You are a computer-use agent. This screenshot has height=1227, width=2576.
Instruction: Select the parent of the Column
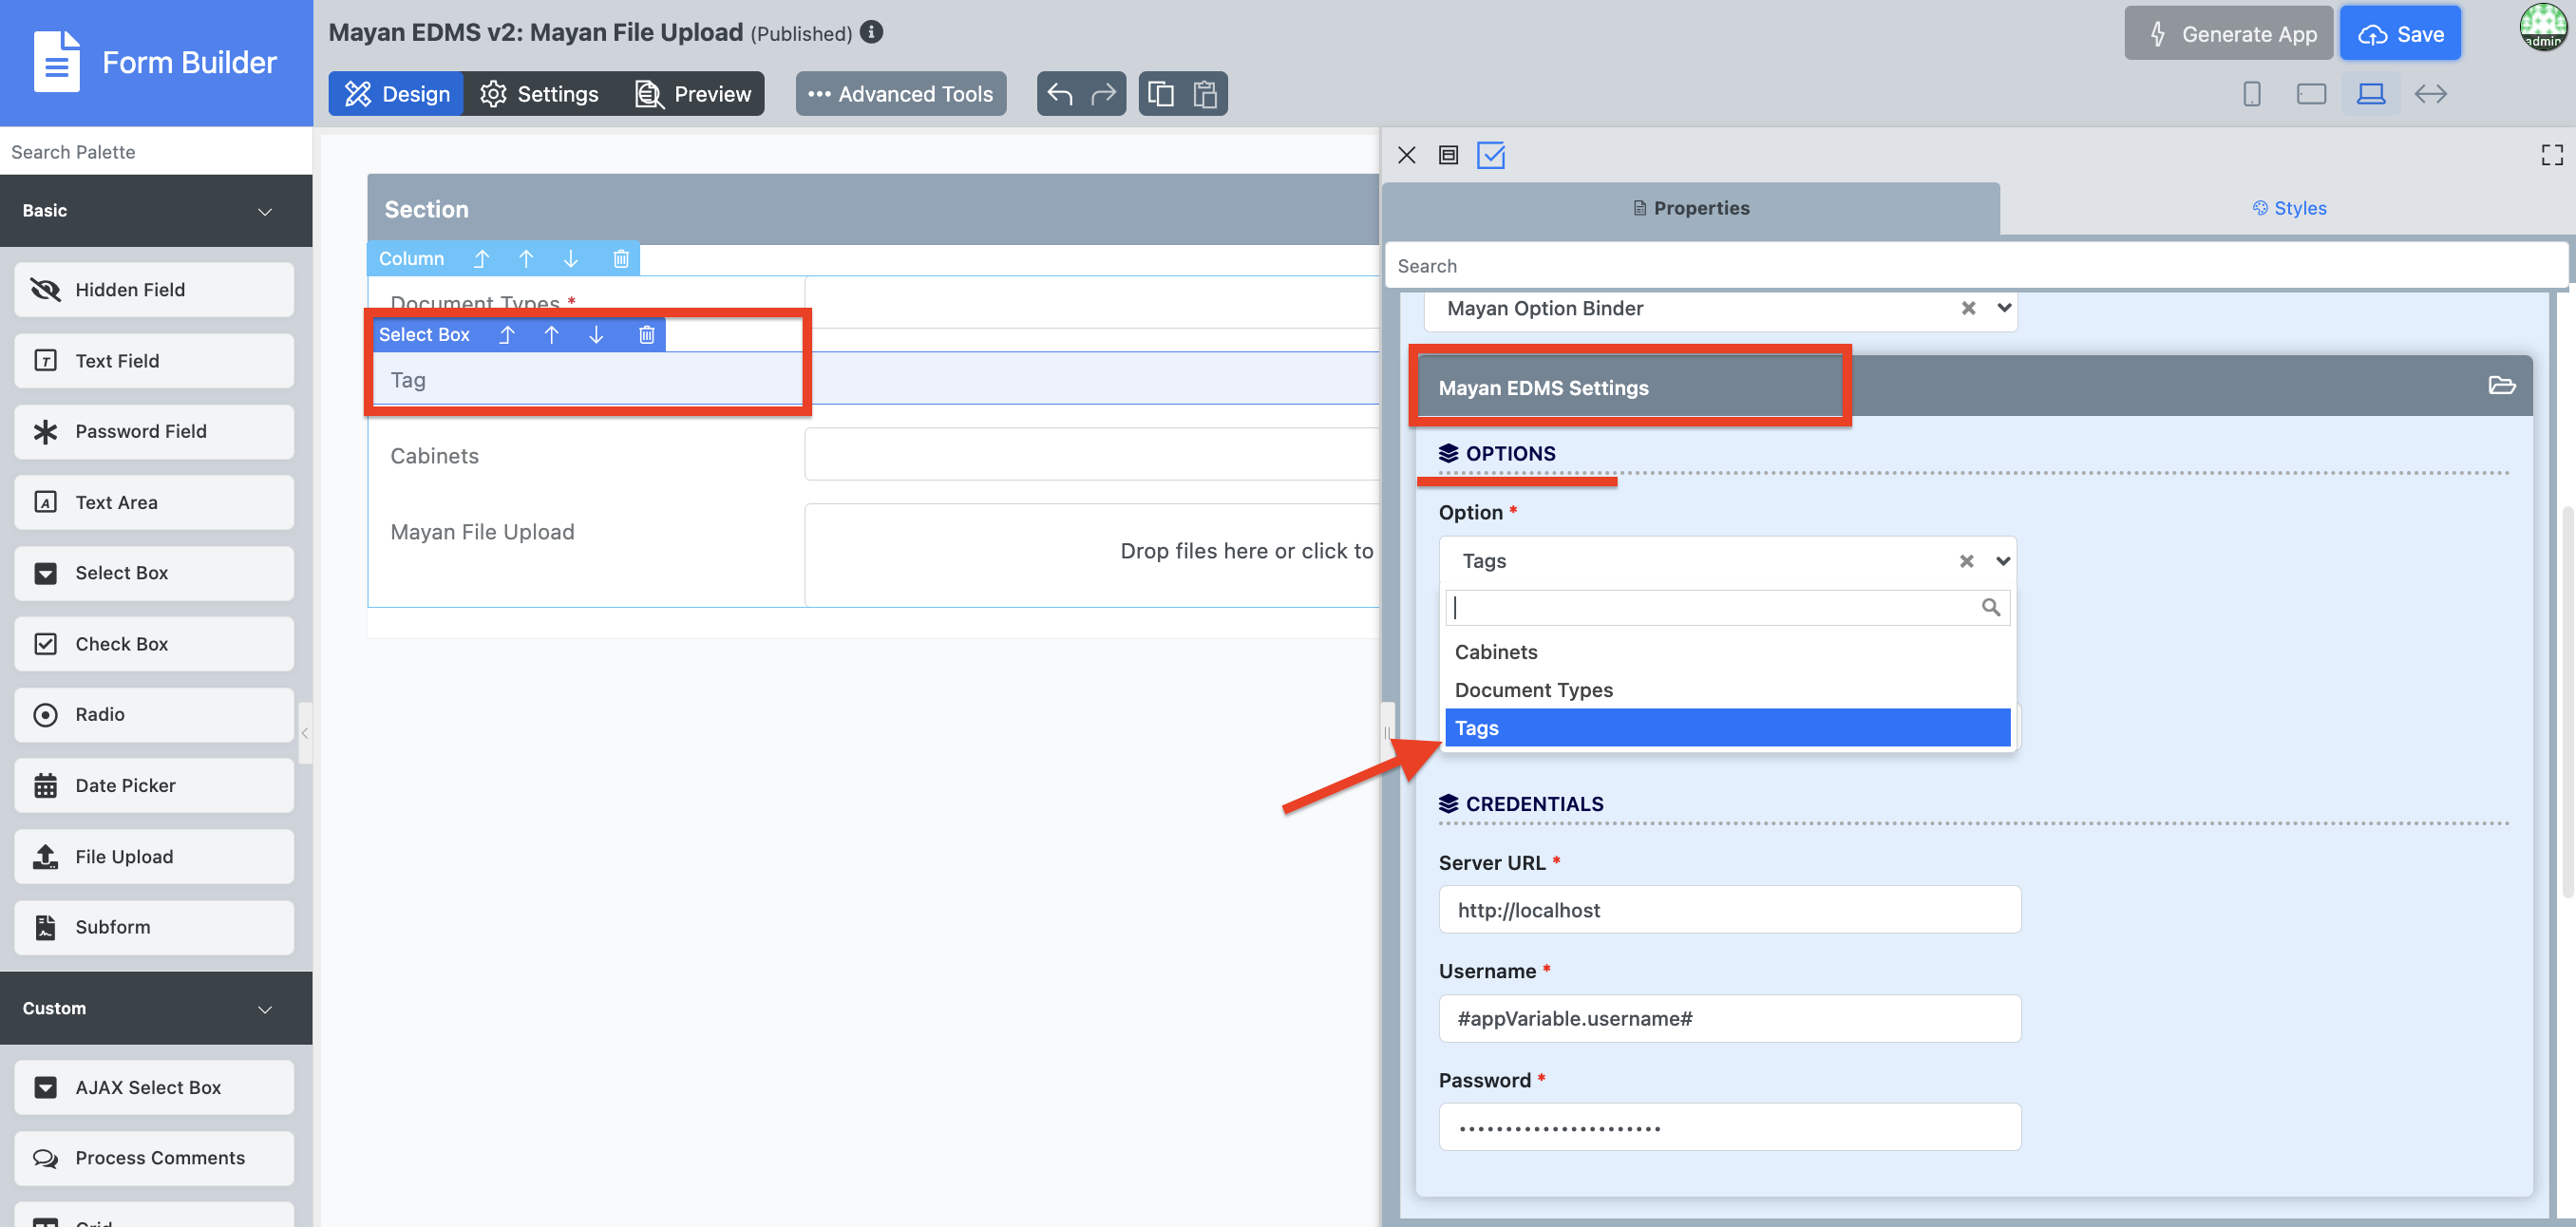(x=481, y=259)
